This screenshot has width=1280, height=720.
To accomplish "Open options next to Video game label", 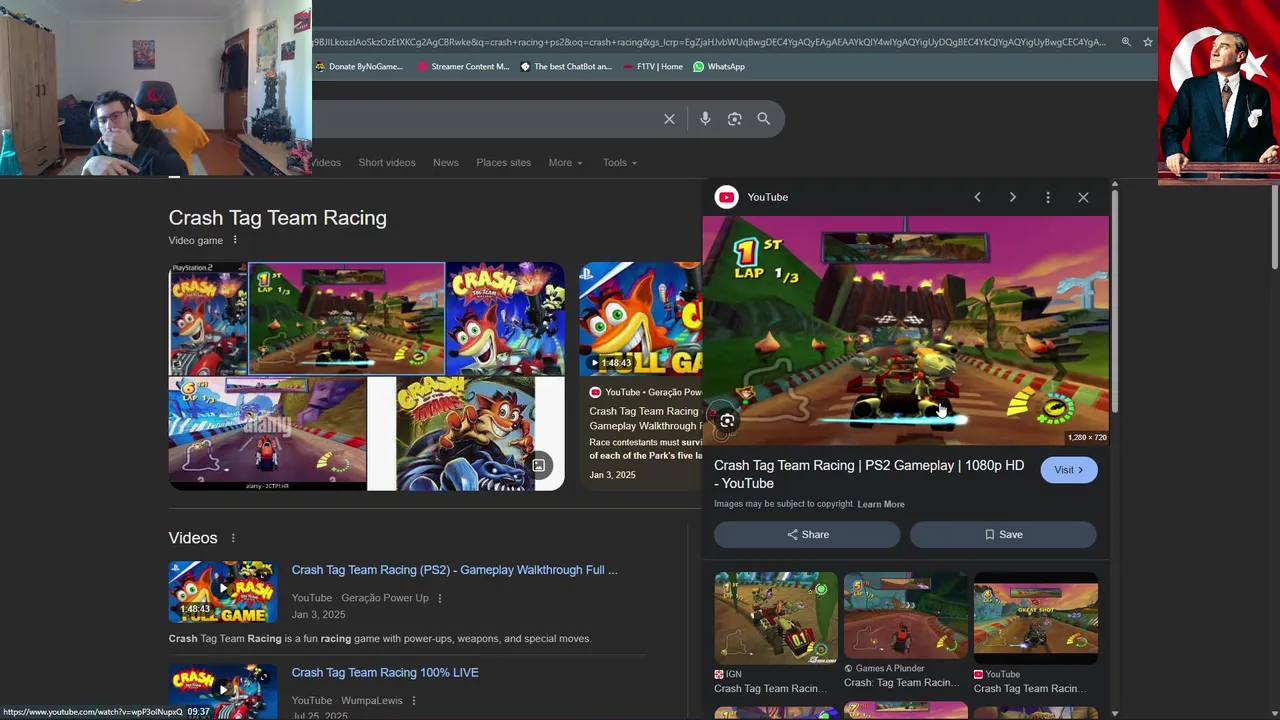I will pyautogui.click(x=235, y=240).
